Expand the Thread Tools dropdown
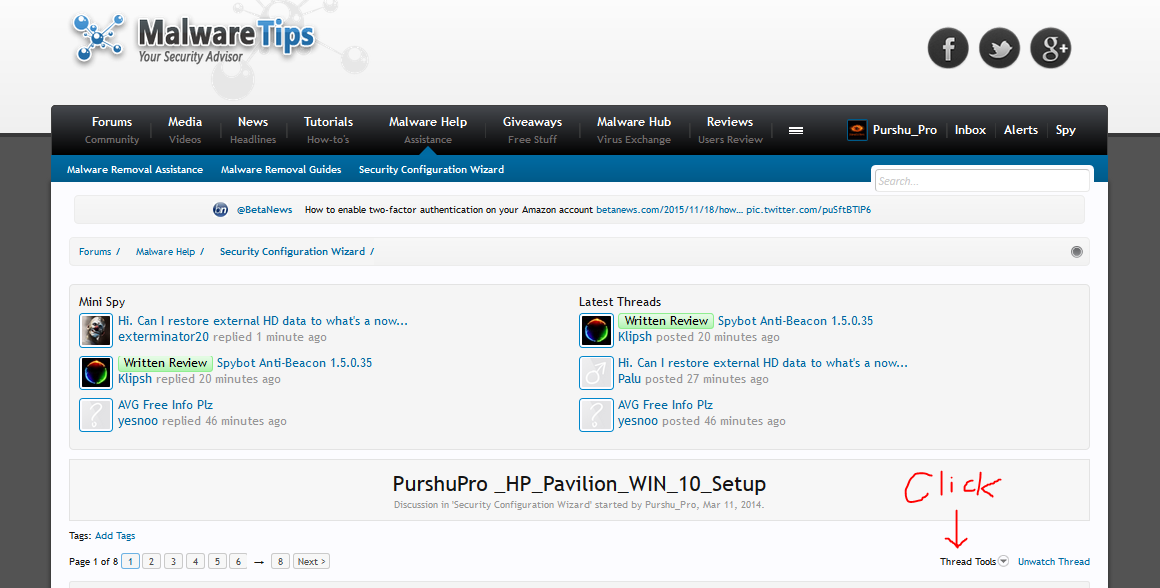The image size is (1160, 588). click(974, 561)
